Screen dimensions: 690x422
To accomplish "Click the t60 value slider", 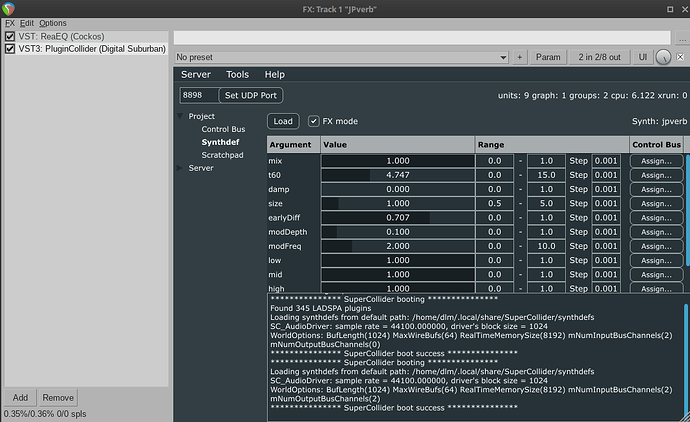I will 397,174.
